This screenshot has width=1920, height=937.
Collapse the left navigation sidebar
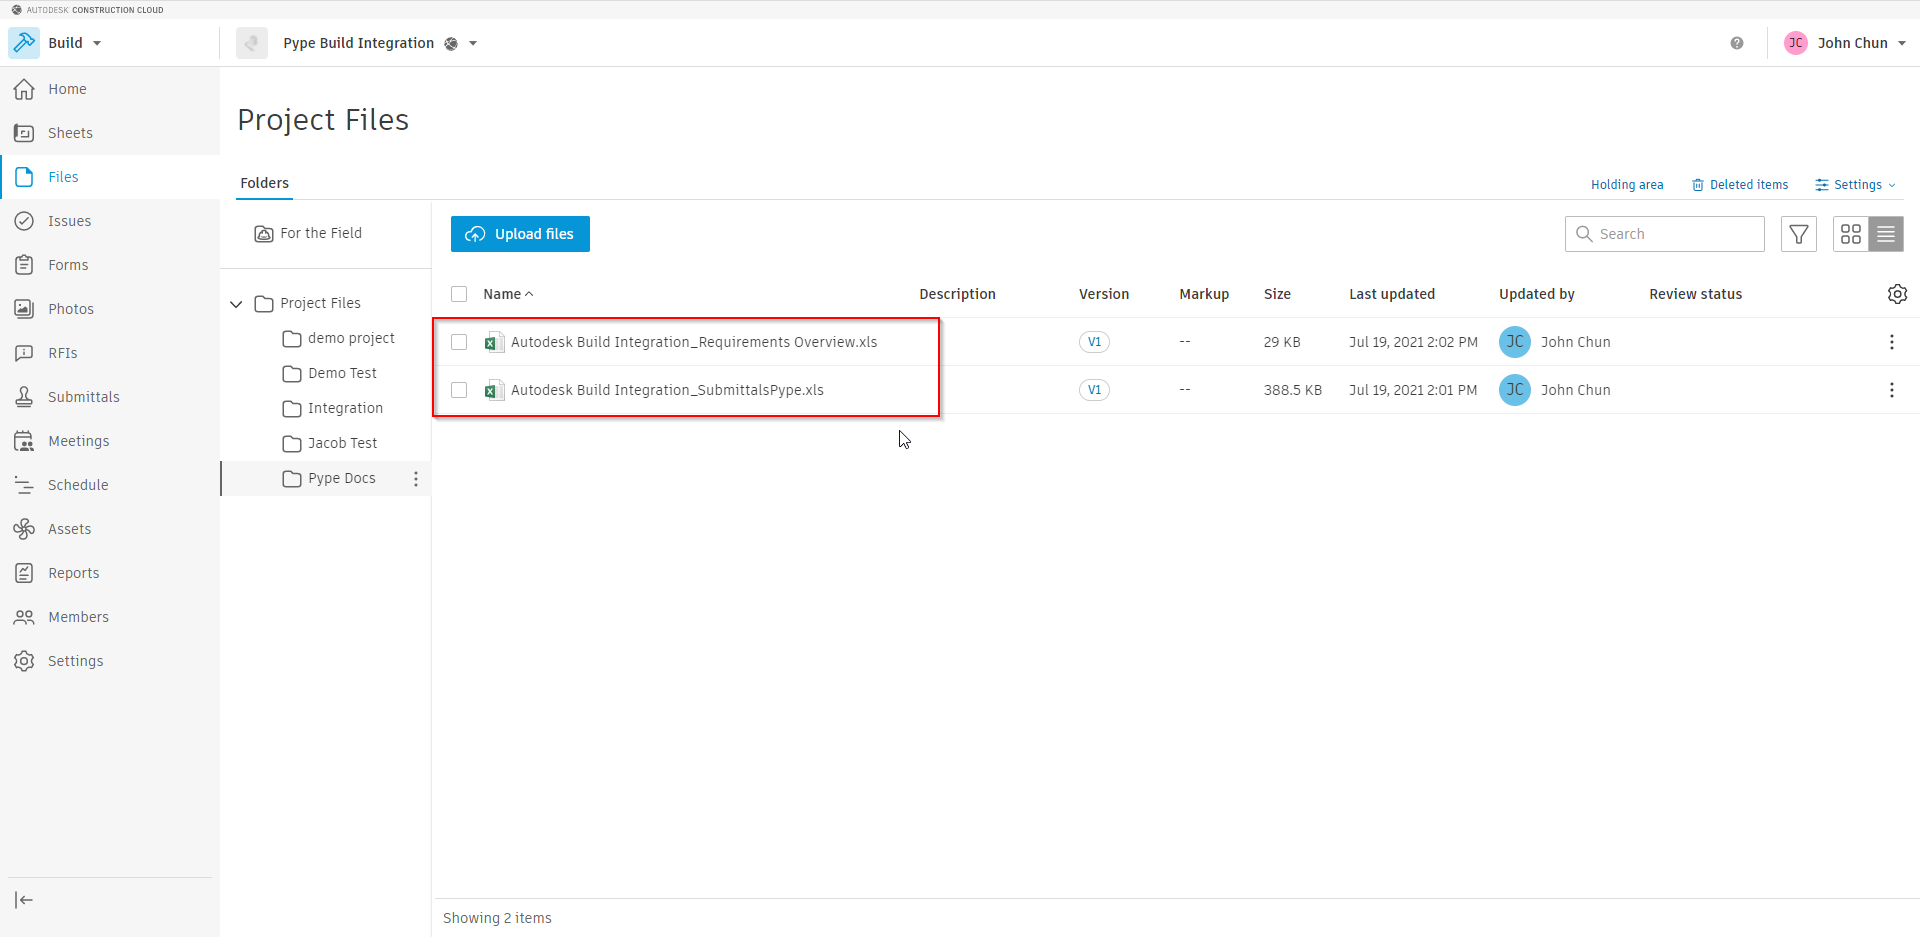(24, 900)
